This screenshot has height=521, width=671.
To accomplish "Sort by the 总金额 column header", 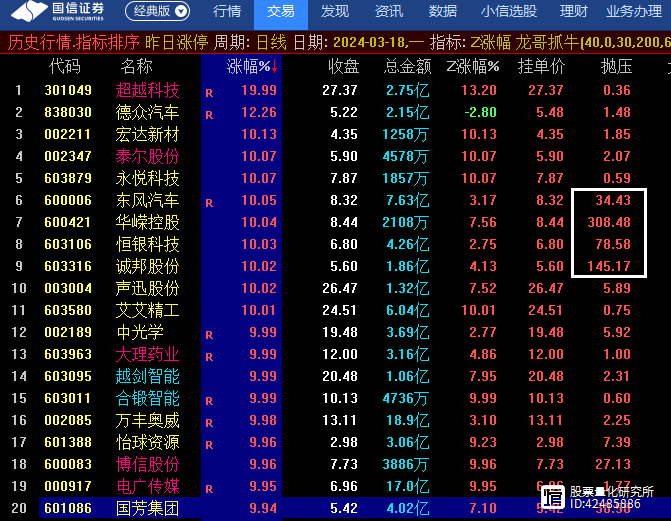I will click(x=407, y=66).
